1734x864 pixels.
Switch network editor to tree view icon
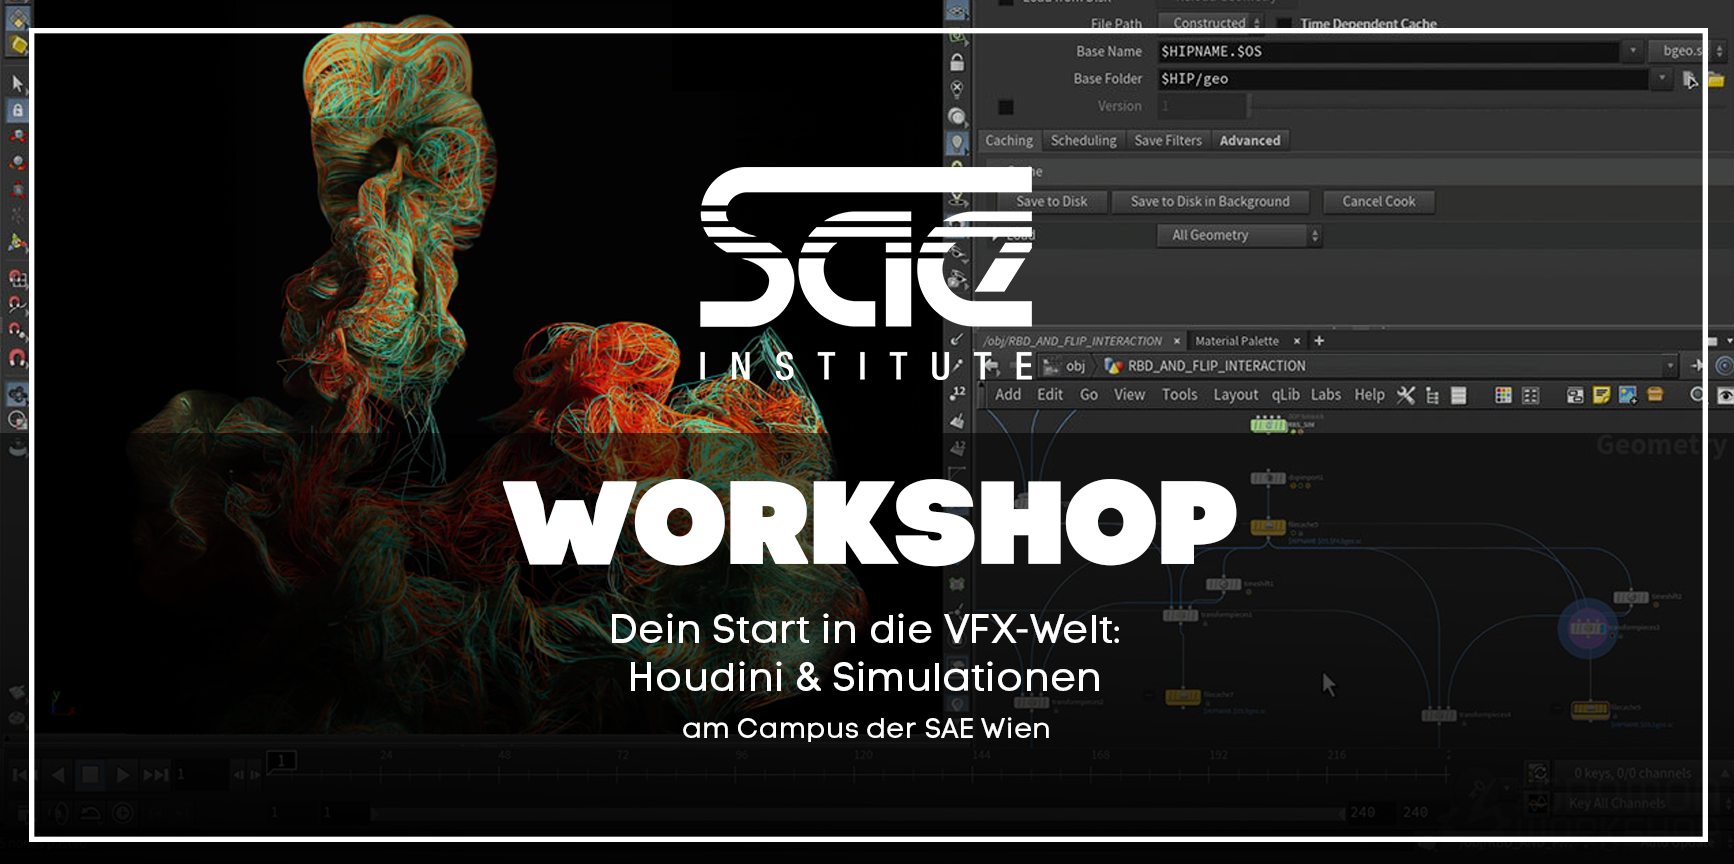click(1432, 395)
